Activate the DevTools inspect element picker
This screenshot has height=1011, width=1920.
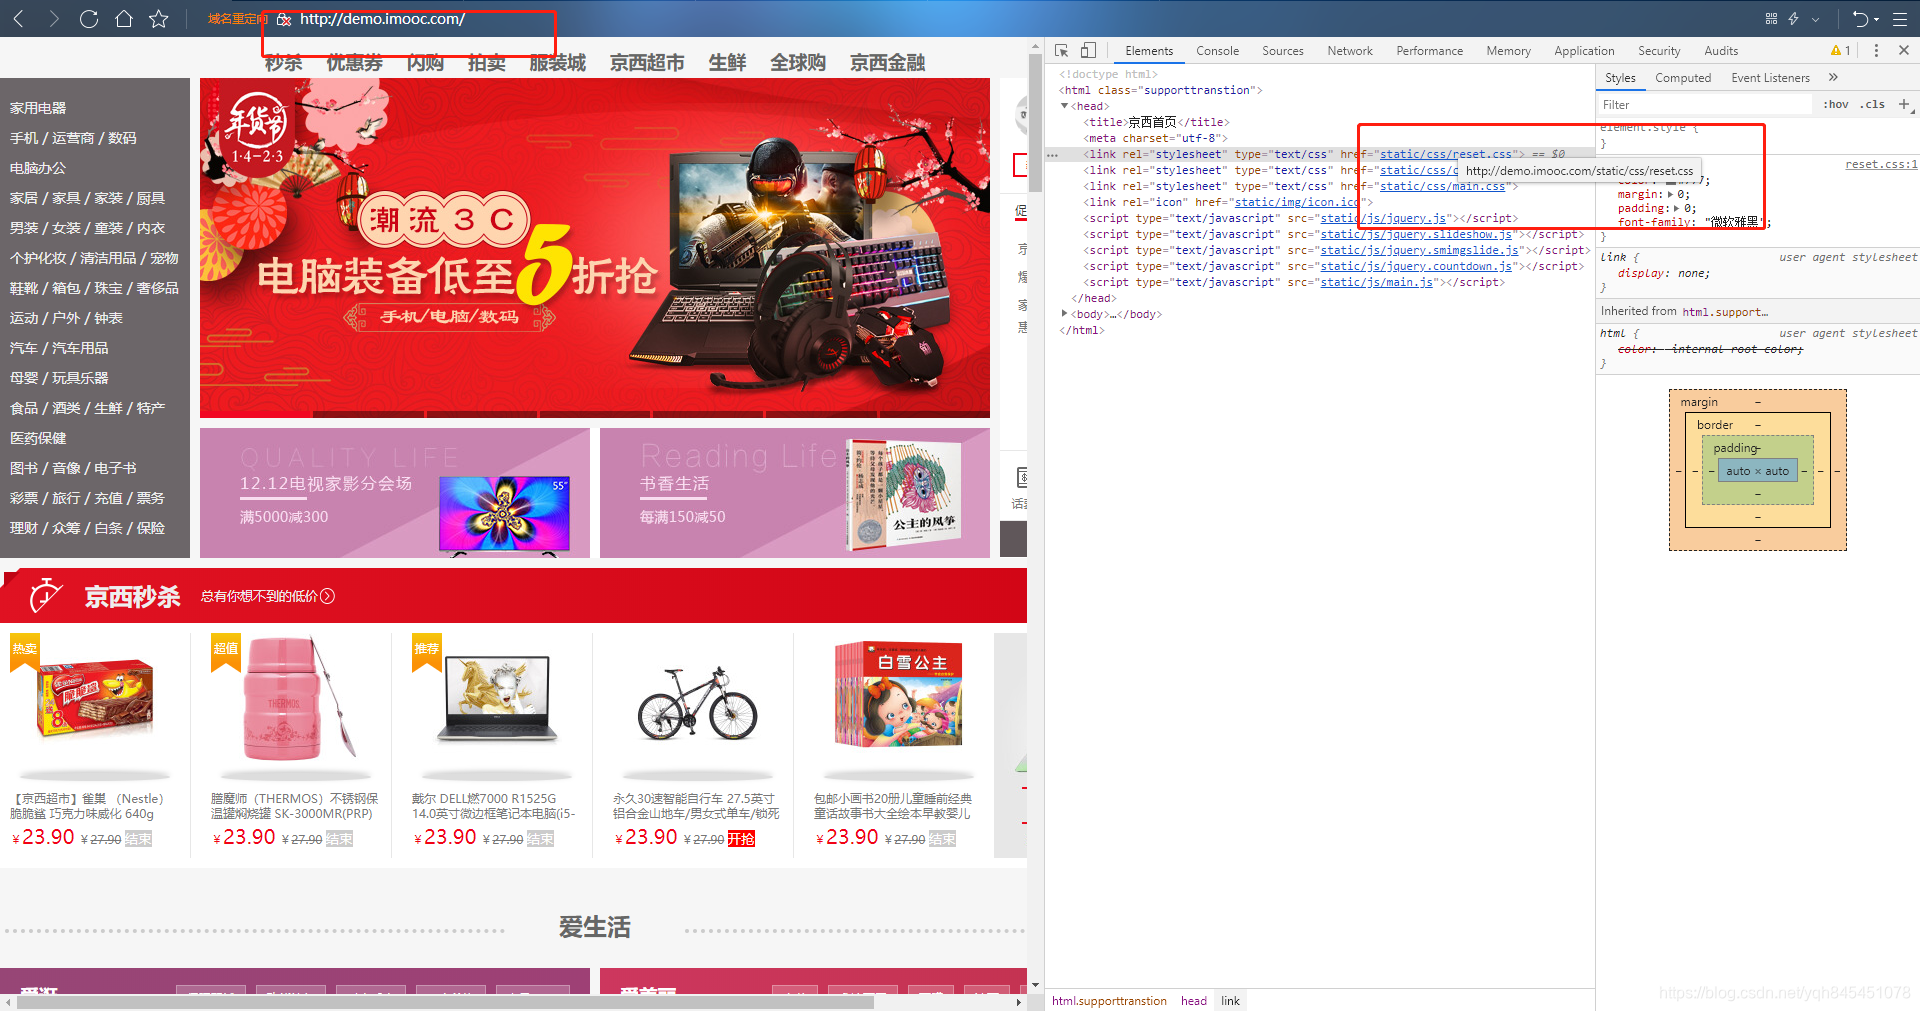pos(1062,50)
